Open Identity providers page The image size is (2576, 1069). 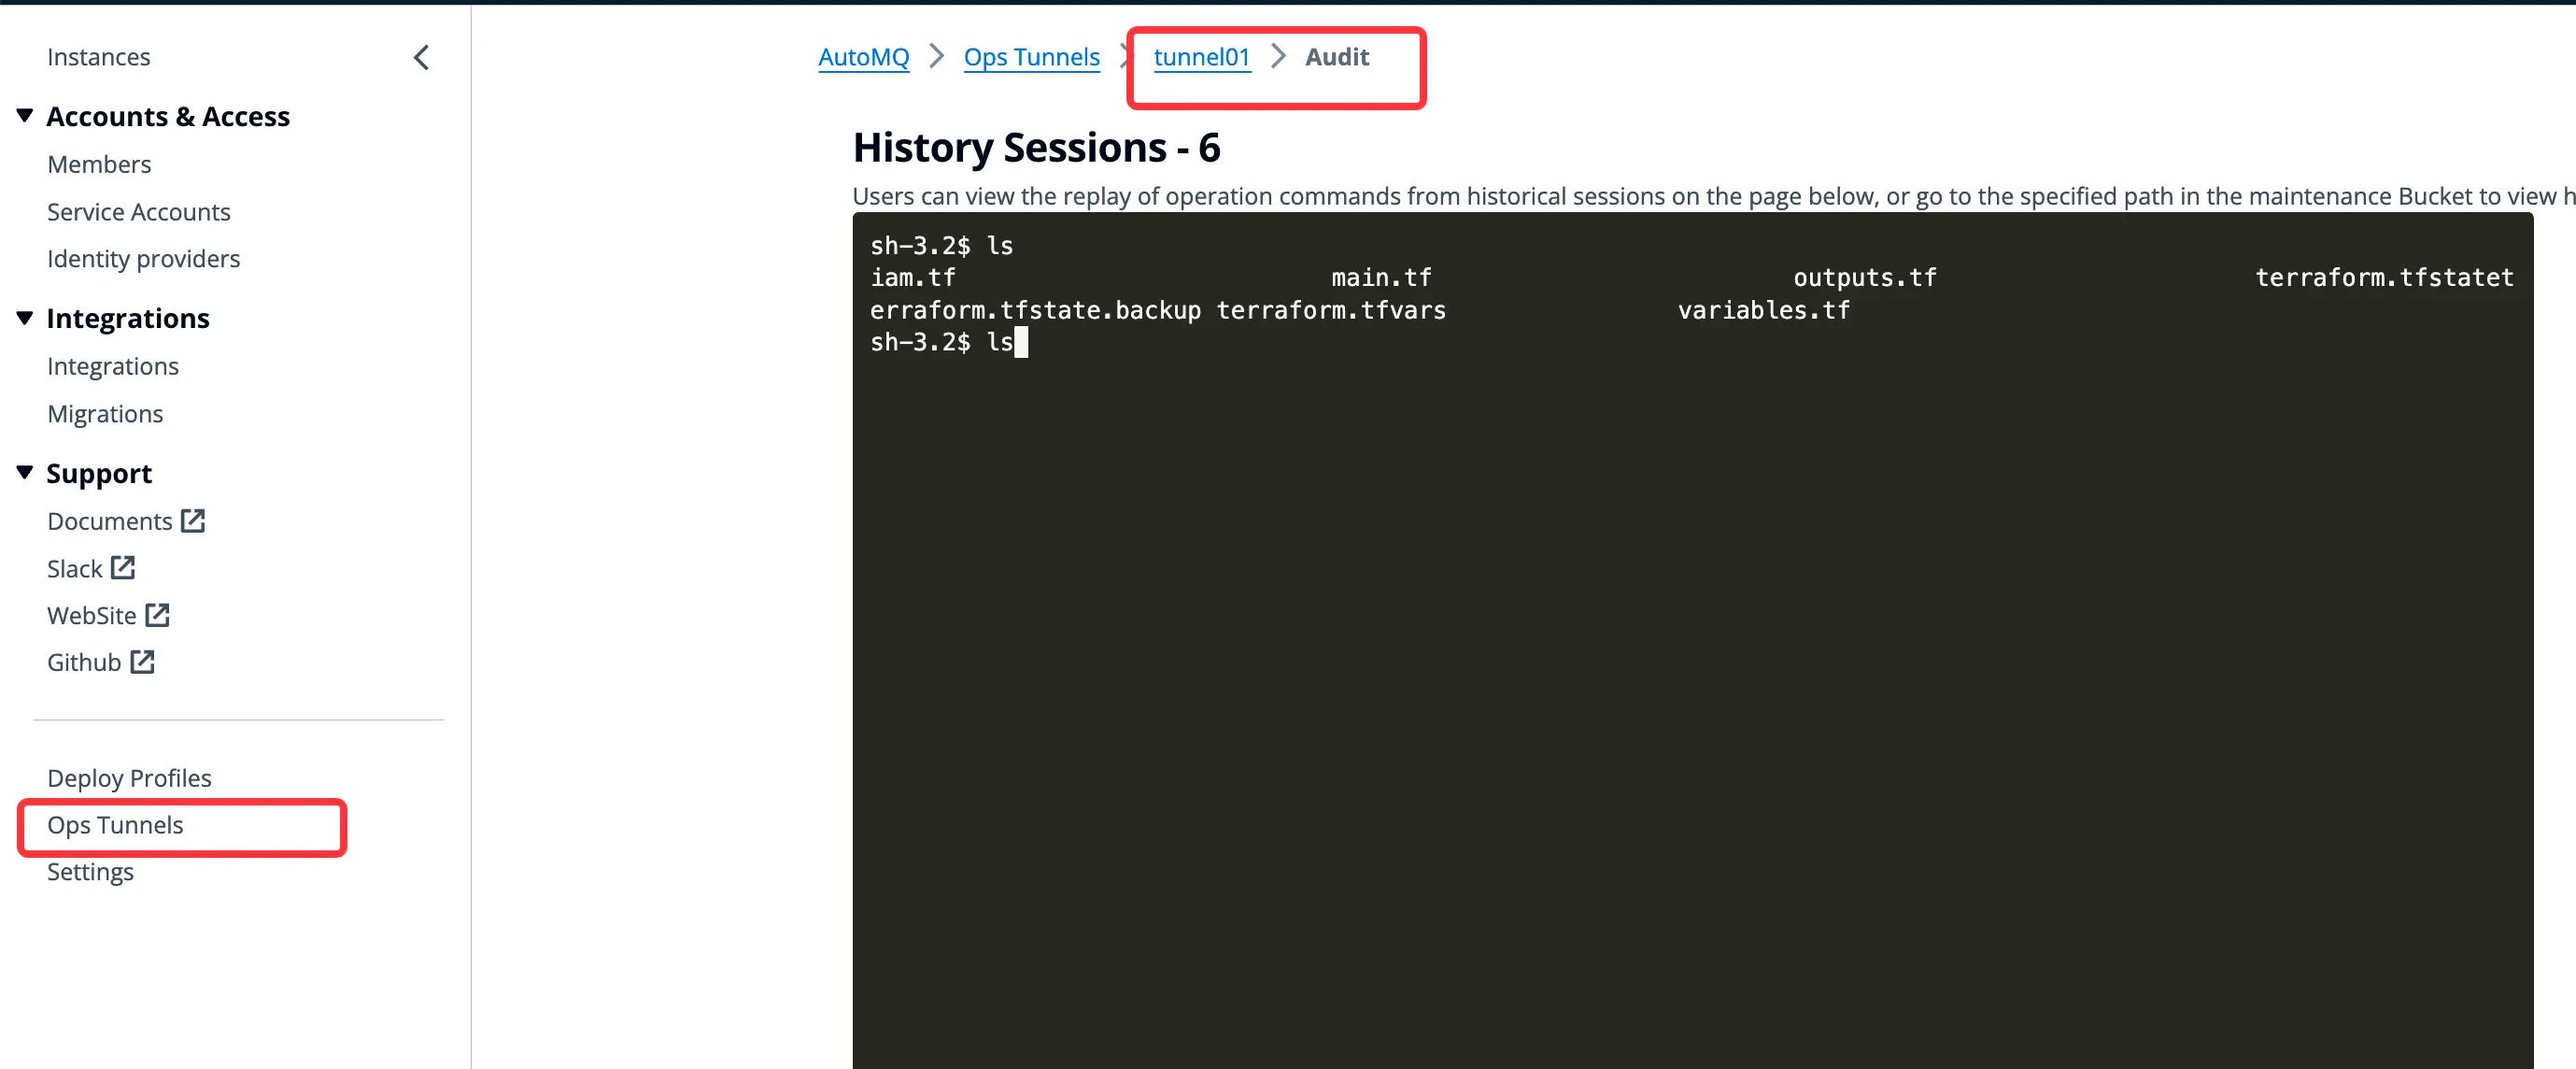143,258
